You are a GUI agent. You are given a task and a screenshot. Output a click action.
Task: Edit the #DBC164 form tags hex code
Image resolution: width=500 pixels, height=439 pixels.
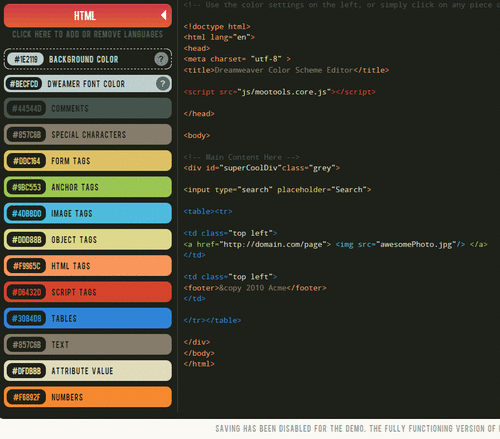point(26,161)
